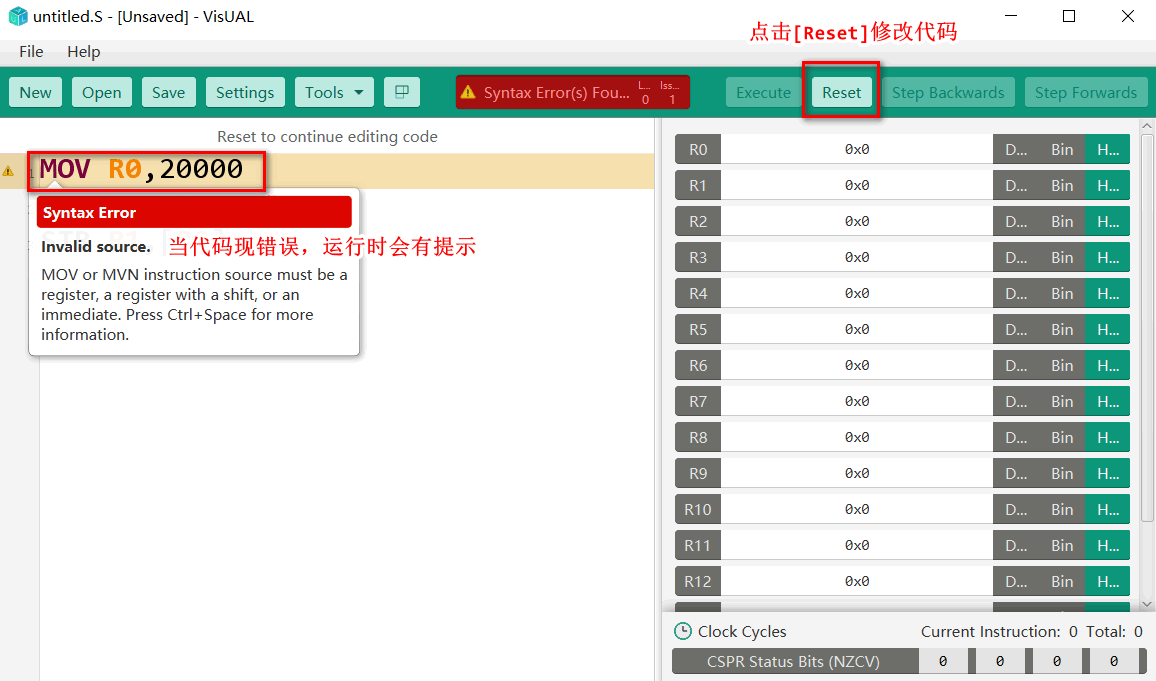The image size is (1156, 681).
Task: Set R12 display to Hex
Action: (x=1107, y=582)
